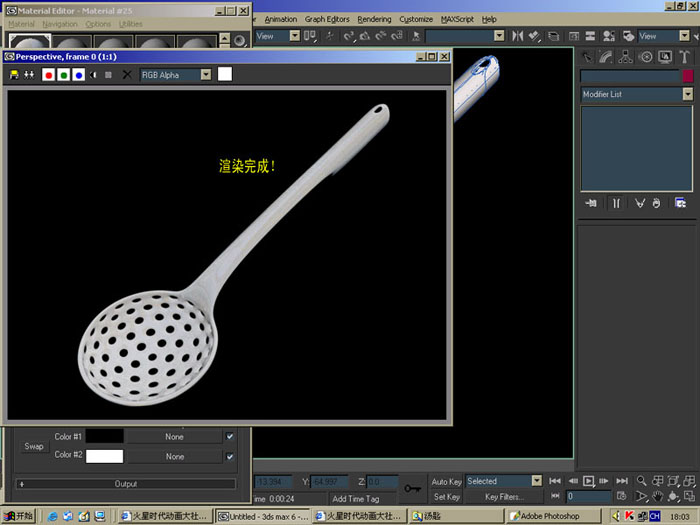The image size is (700, 525).
Task: Clear the rendered frame with X
Action: [x=127, y=75]
